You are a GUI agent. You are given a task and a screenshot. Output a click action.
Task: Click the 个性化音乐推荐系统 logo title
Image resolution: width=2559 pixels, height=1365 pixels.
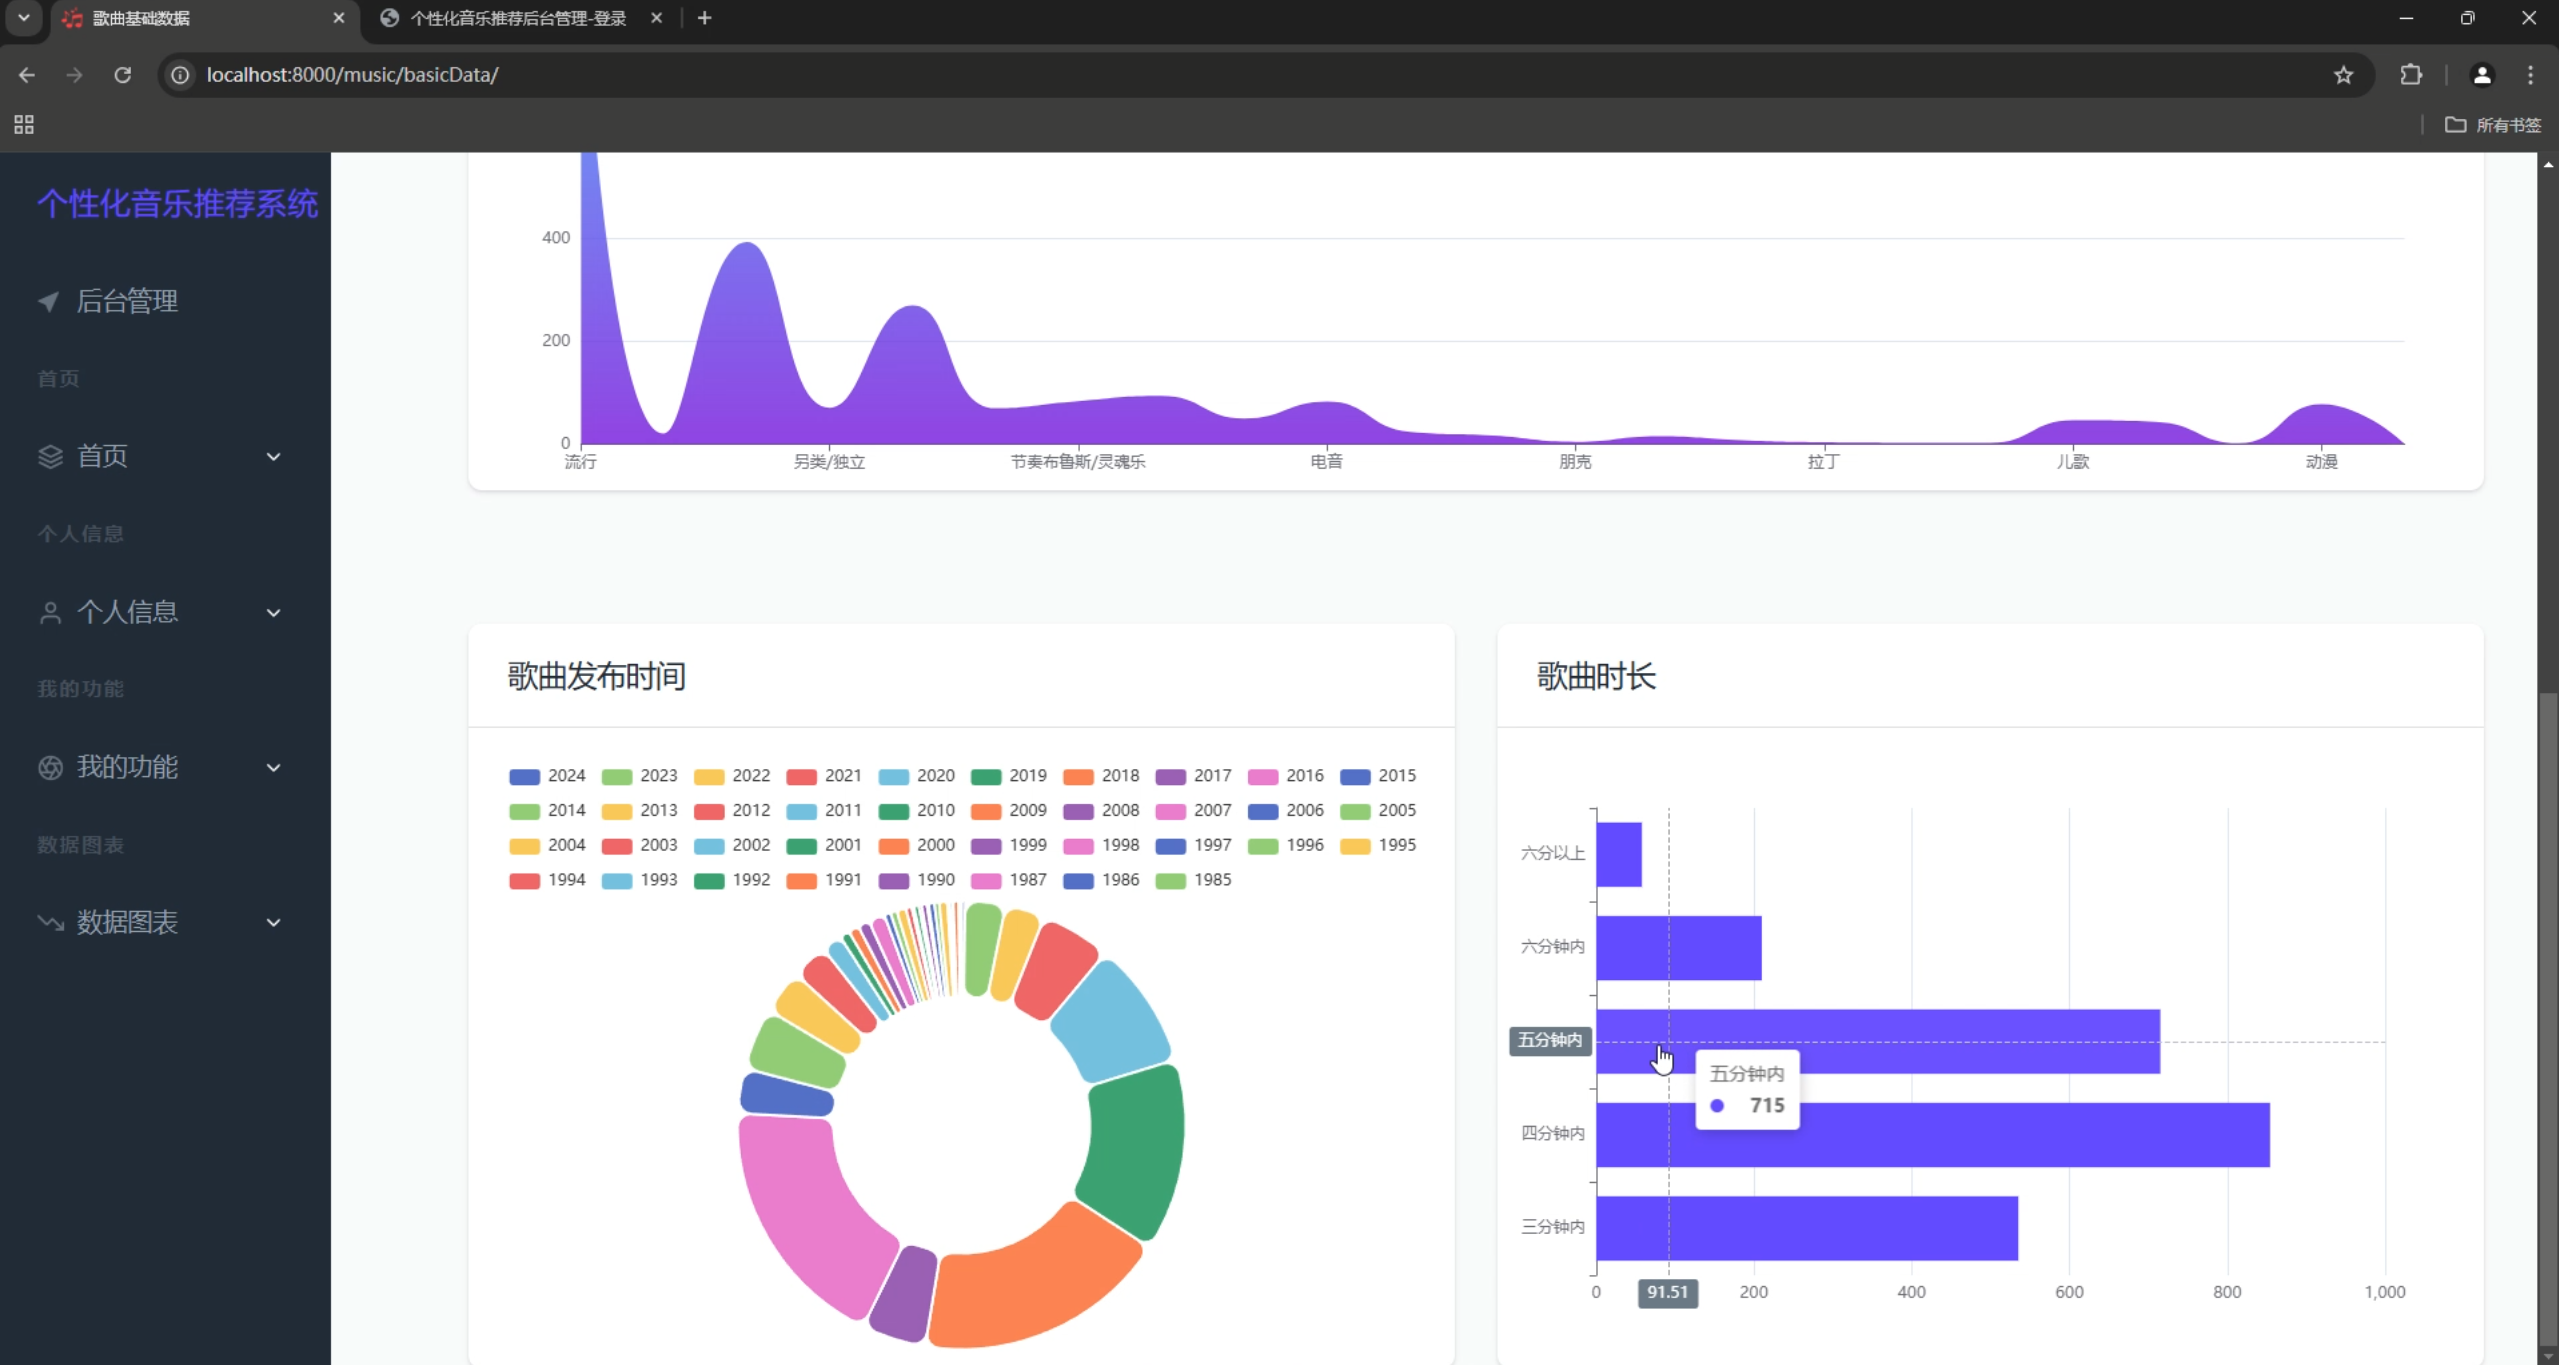pyautogui.click(x=177, y=204)
